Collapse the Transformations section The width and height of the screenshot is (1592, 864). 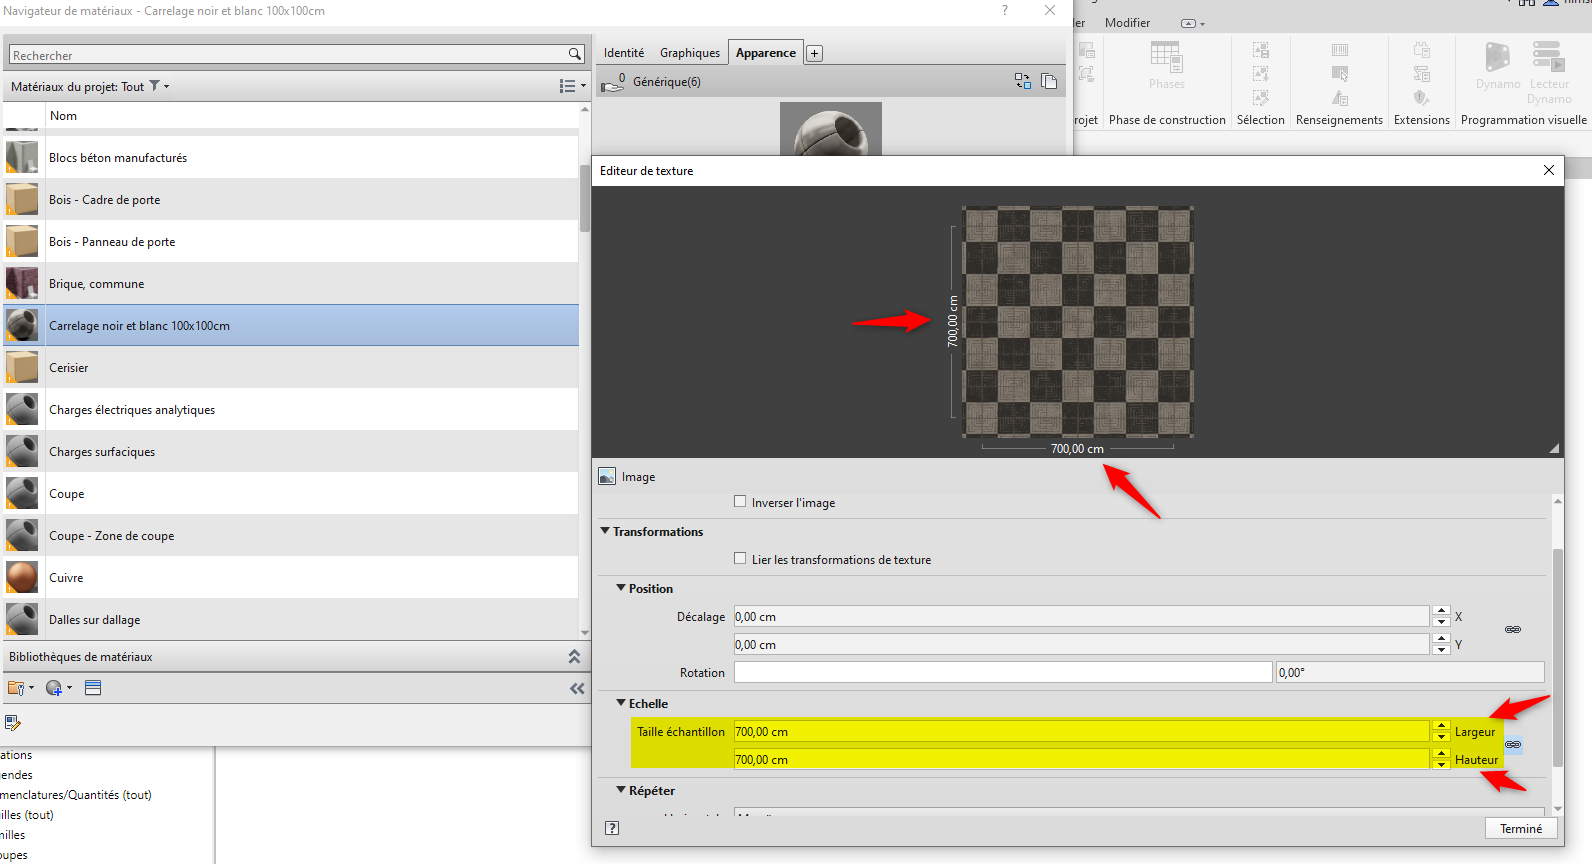[605, 531]
